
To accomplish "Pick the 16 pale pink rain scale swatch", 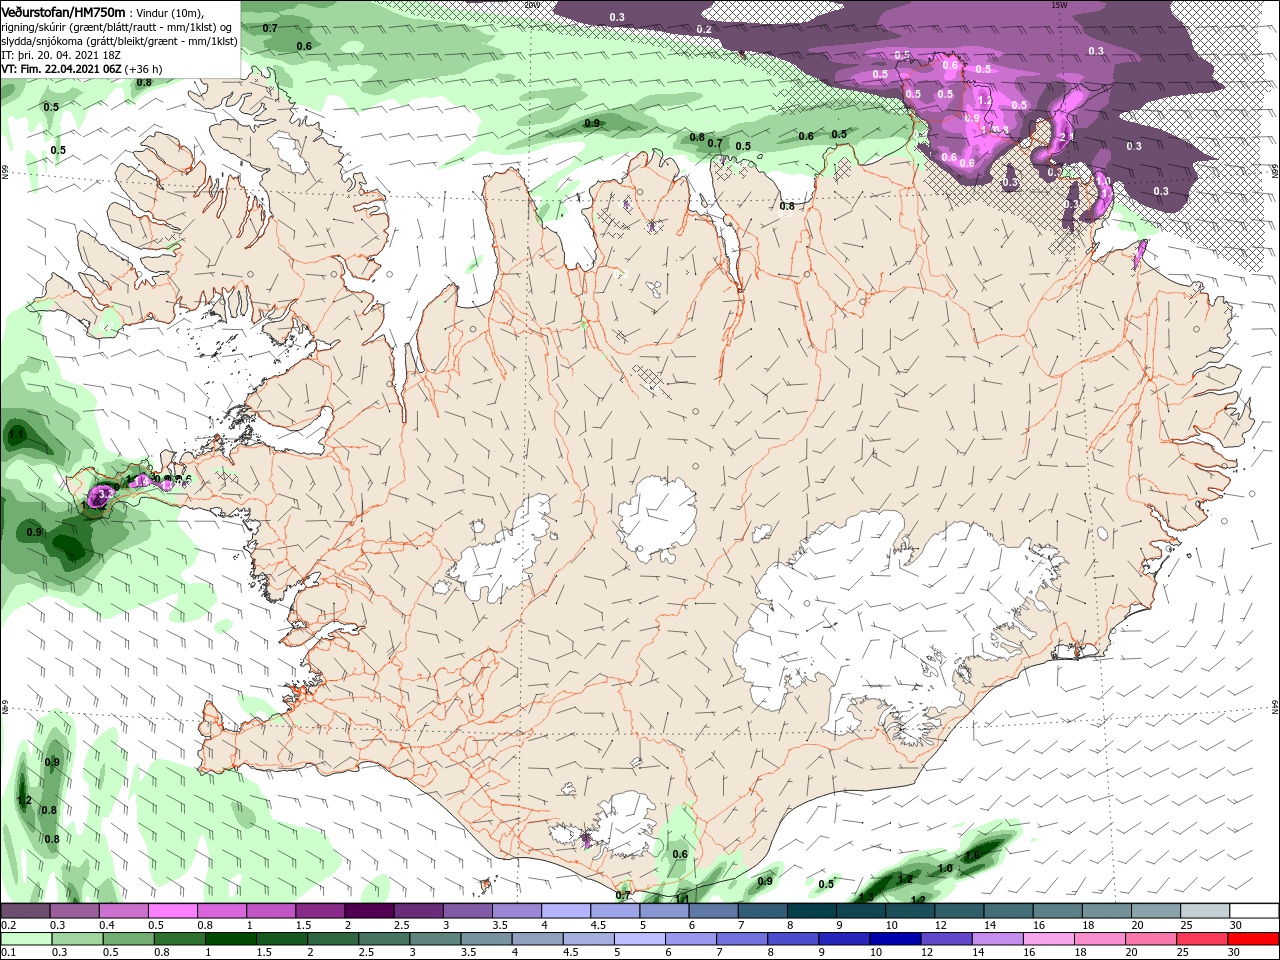I will [1049, 939].
